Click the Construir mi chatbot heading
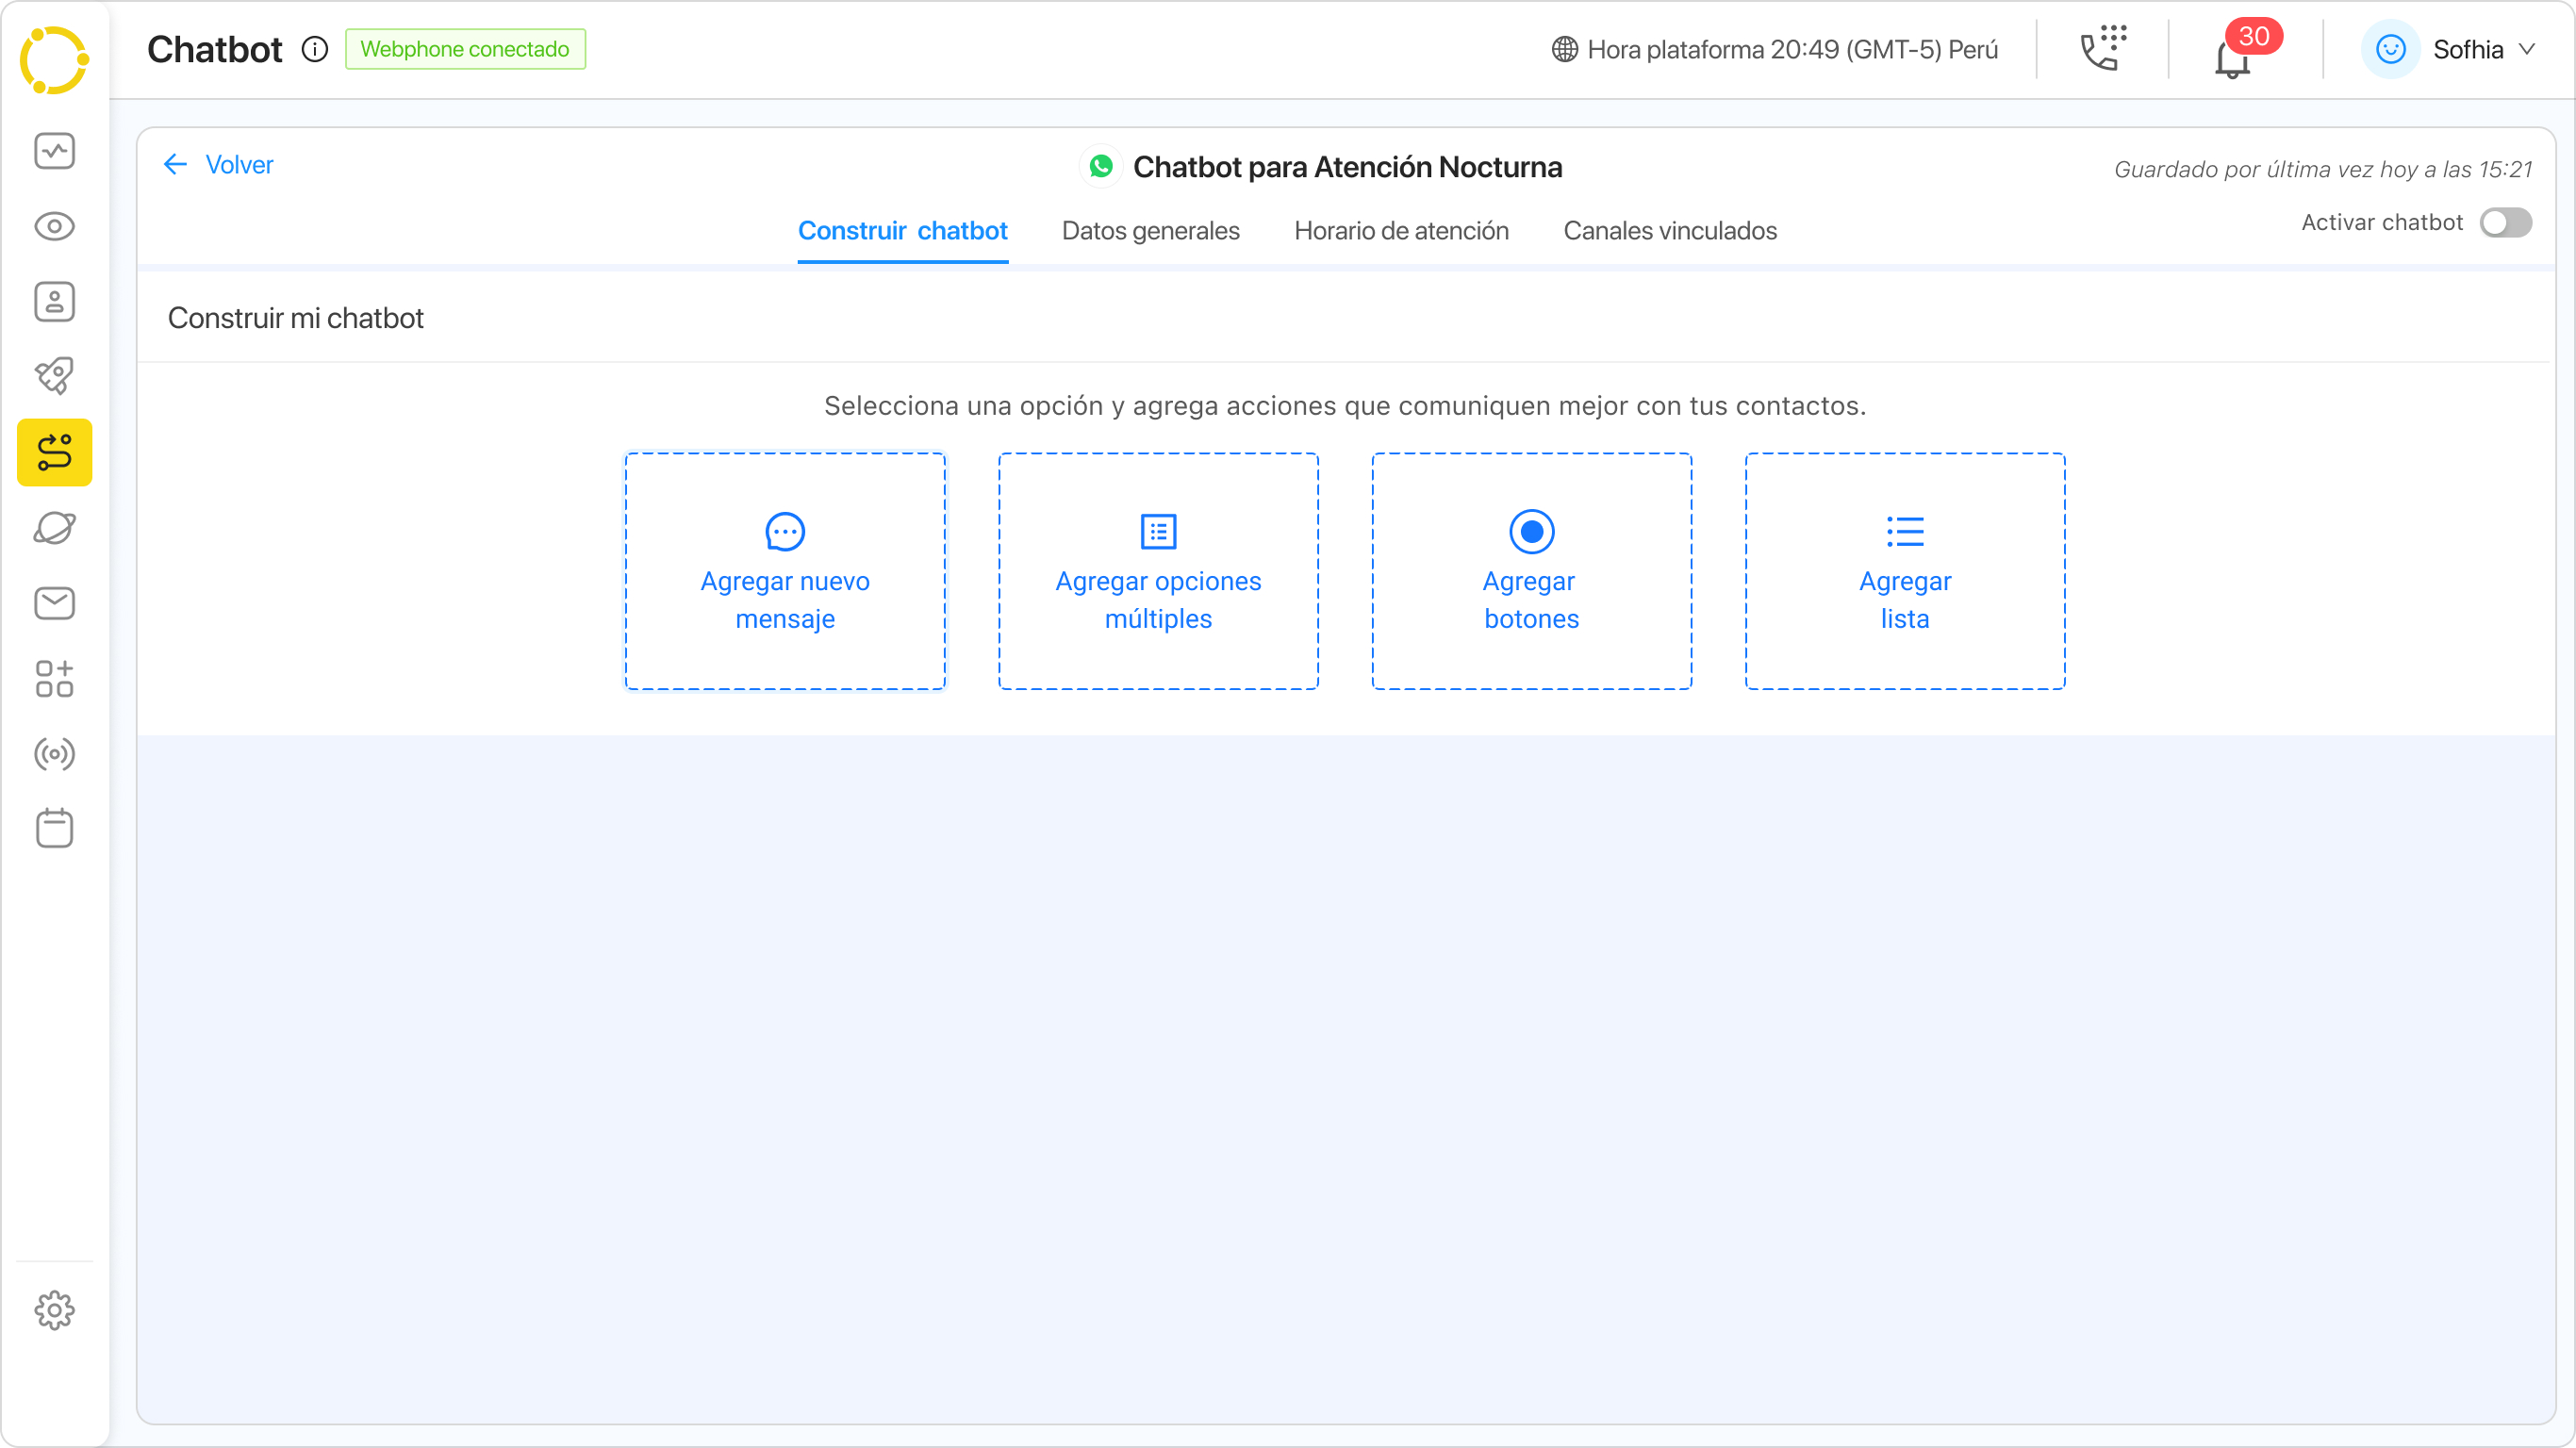 295,318
